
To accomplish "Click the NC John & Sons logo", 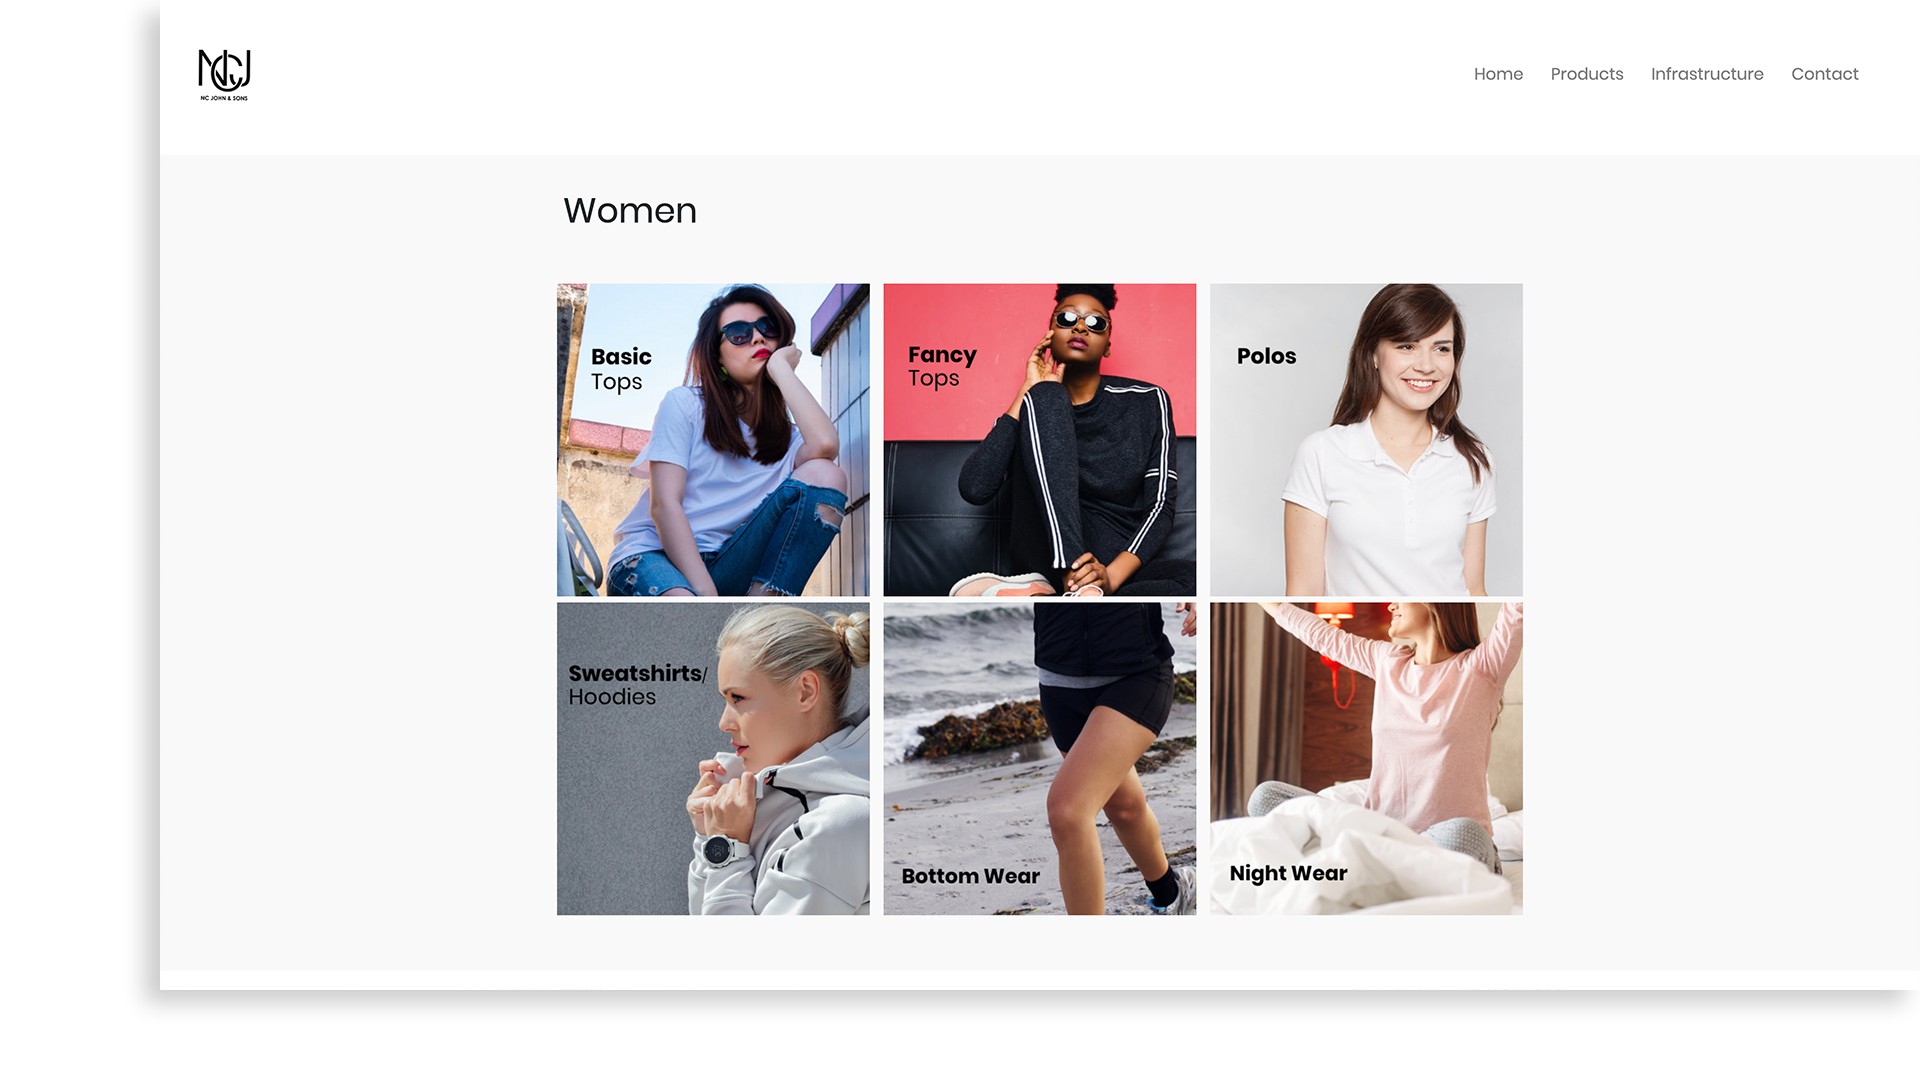I will pos(224,75).
